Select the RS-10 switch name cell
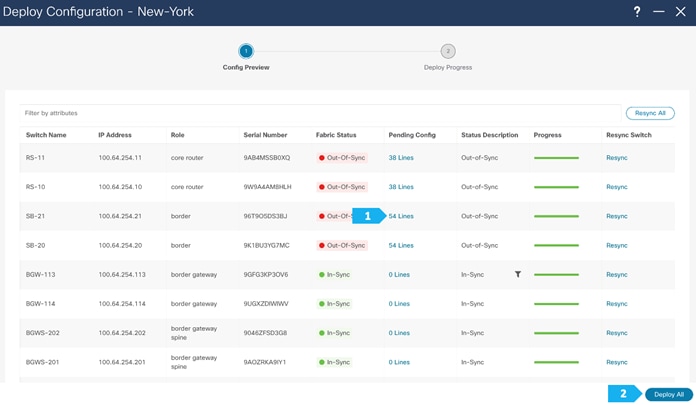 pos(35,187)
